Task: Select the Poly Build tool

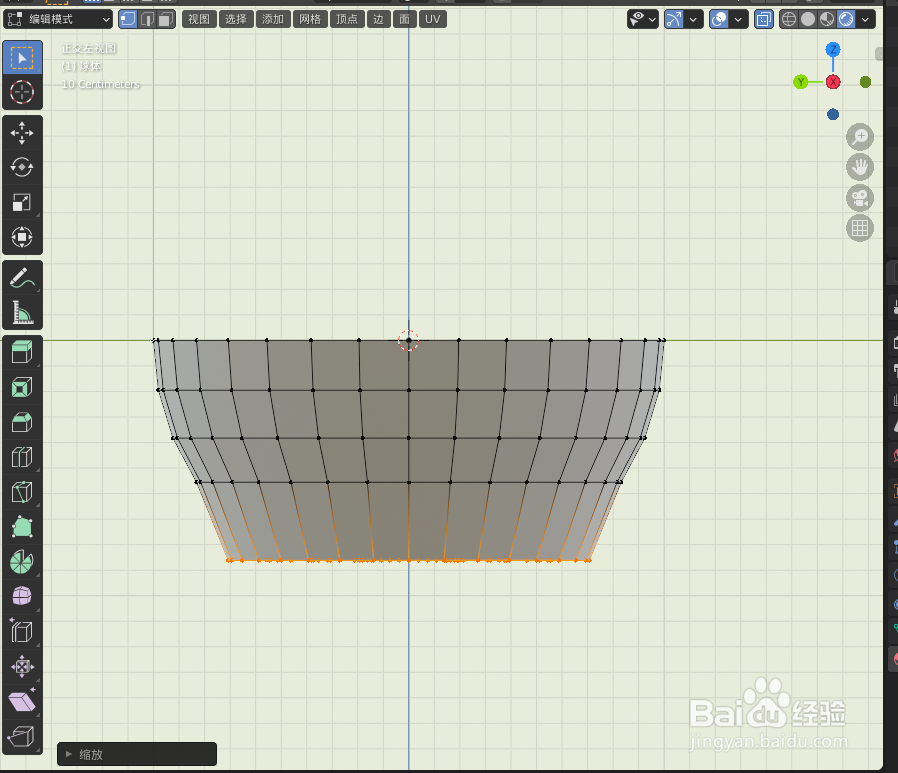Action: pos(22,527)
